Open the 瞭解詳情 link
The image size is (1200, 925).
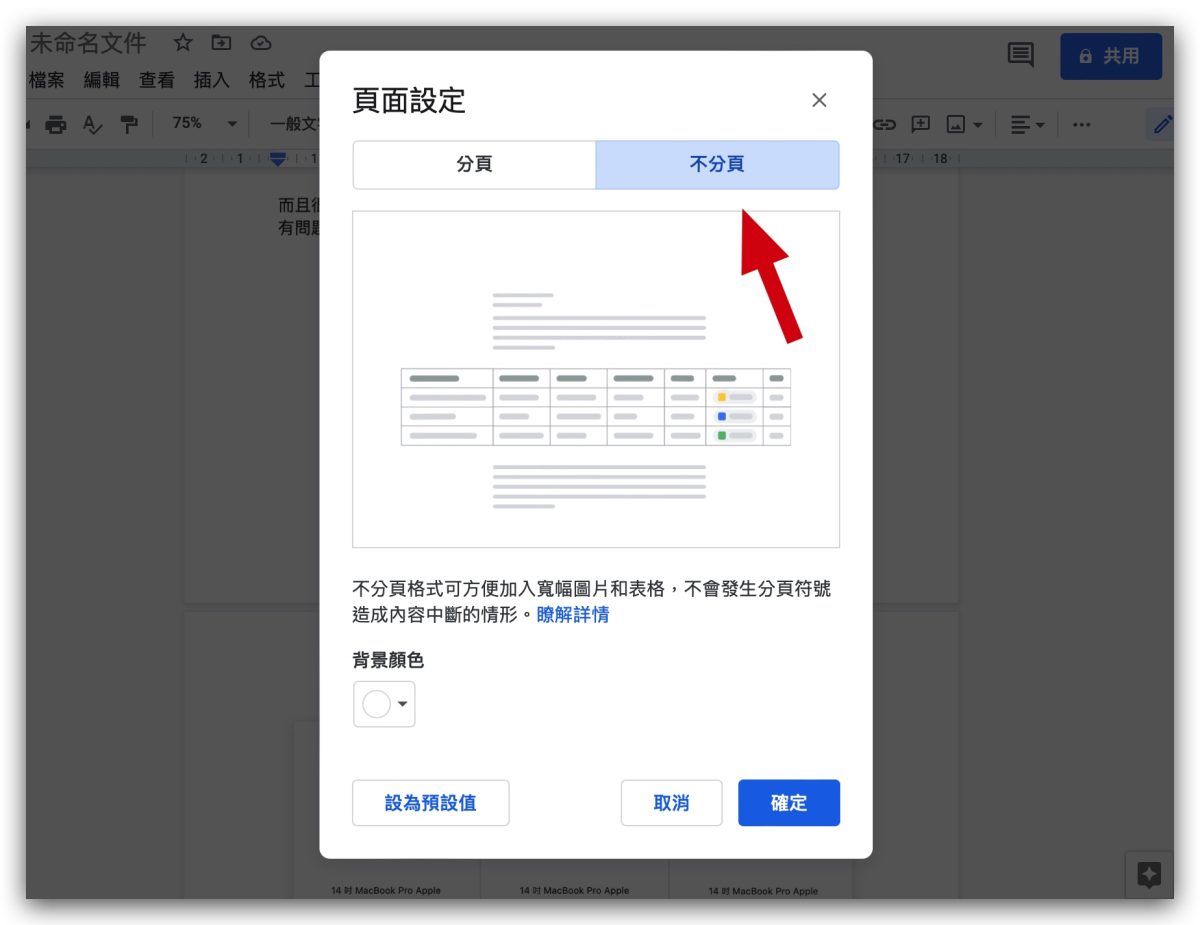[x=573, y=615]
